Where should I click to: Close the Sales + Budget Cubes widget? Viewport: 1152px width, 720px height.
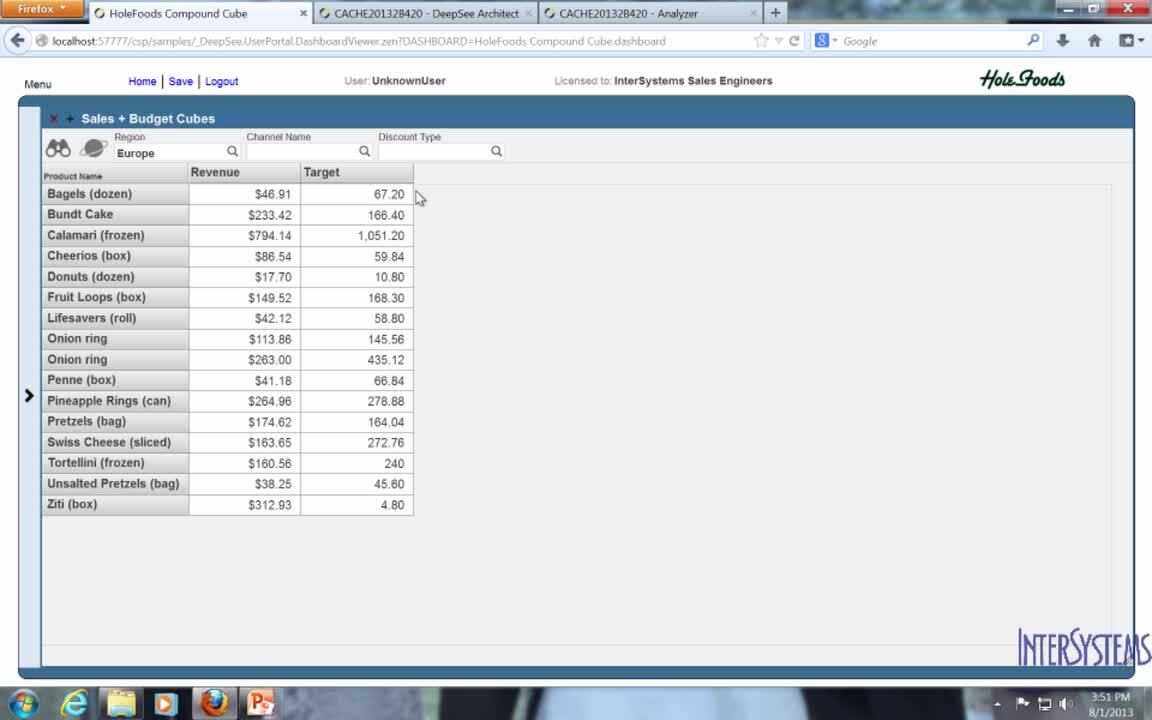point(54,119)
